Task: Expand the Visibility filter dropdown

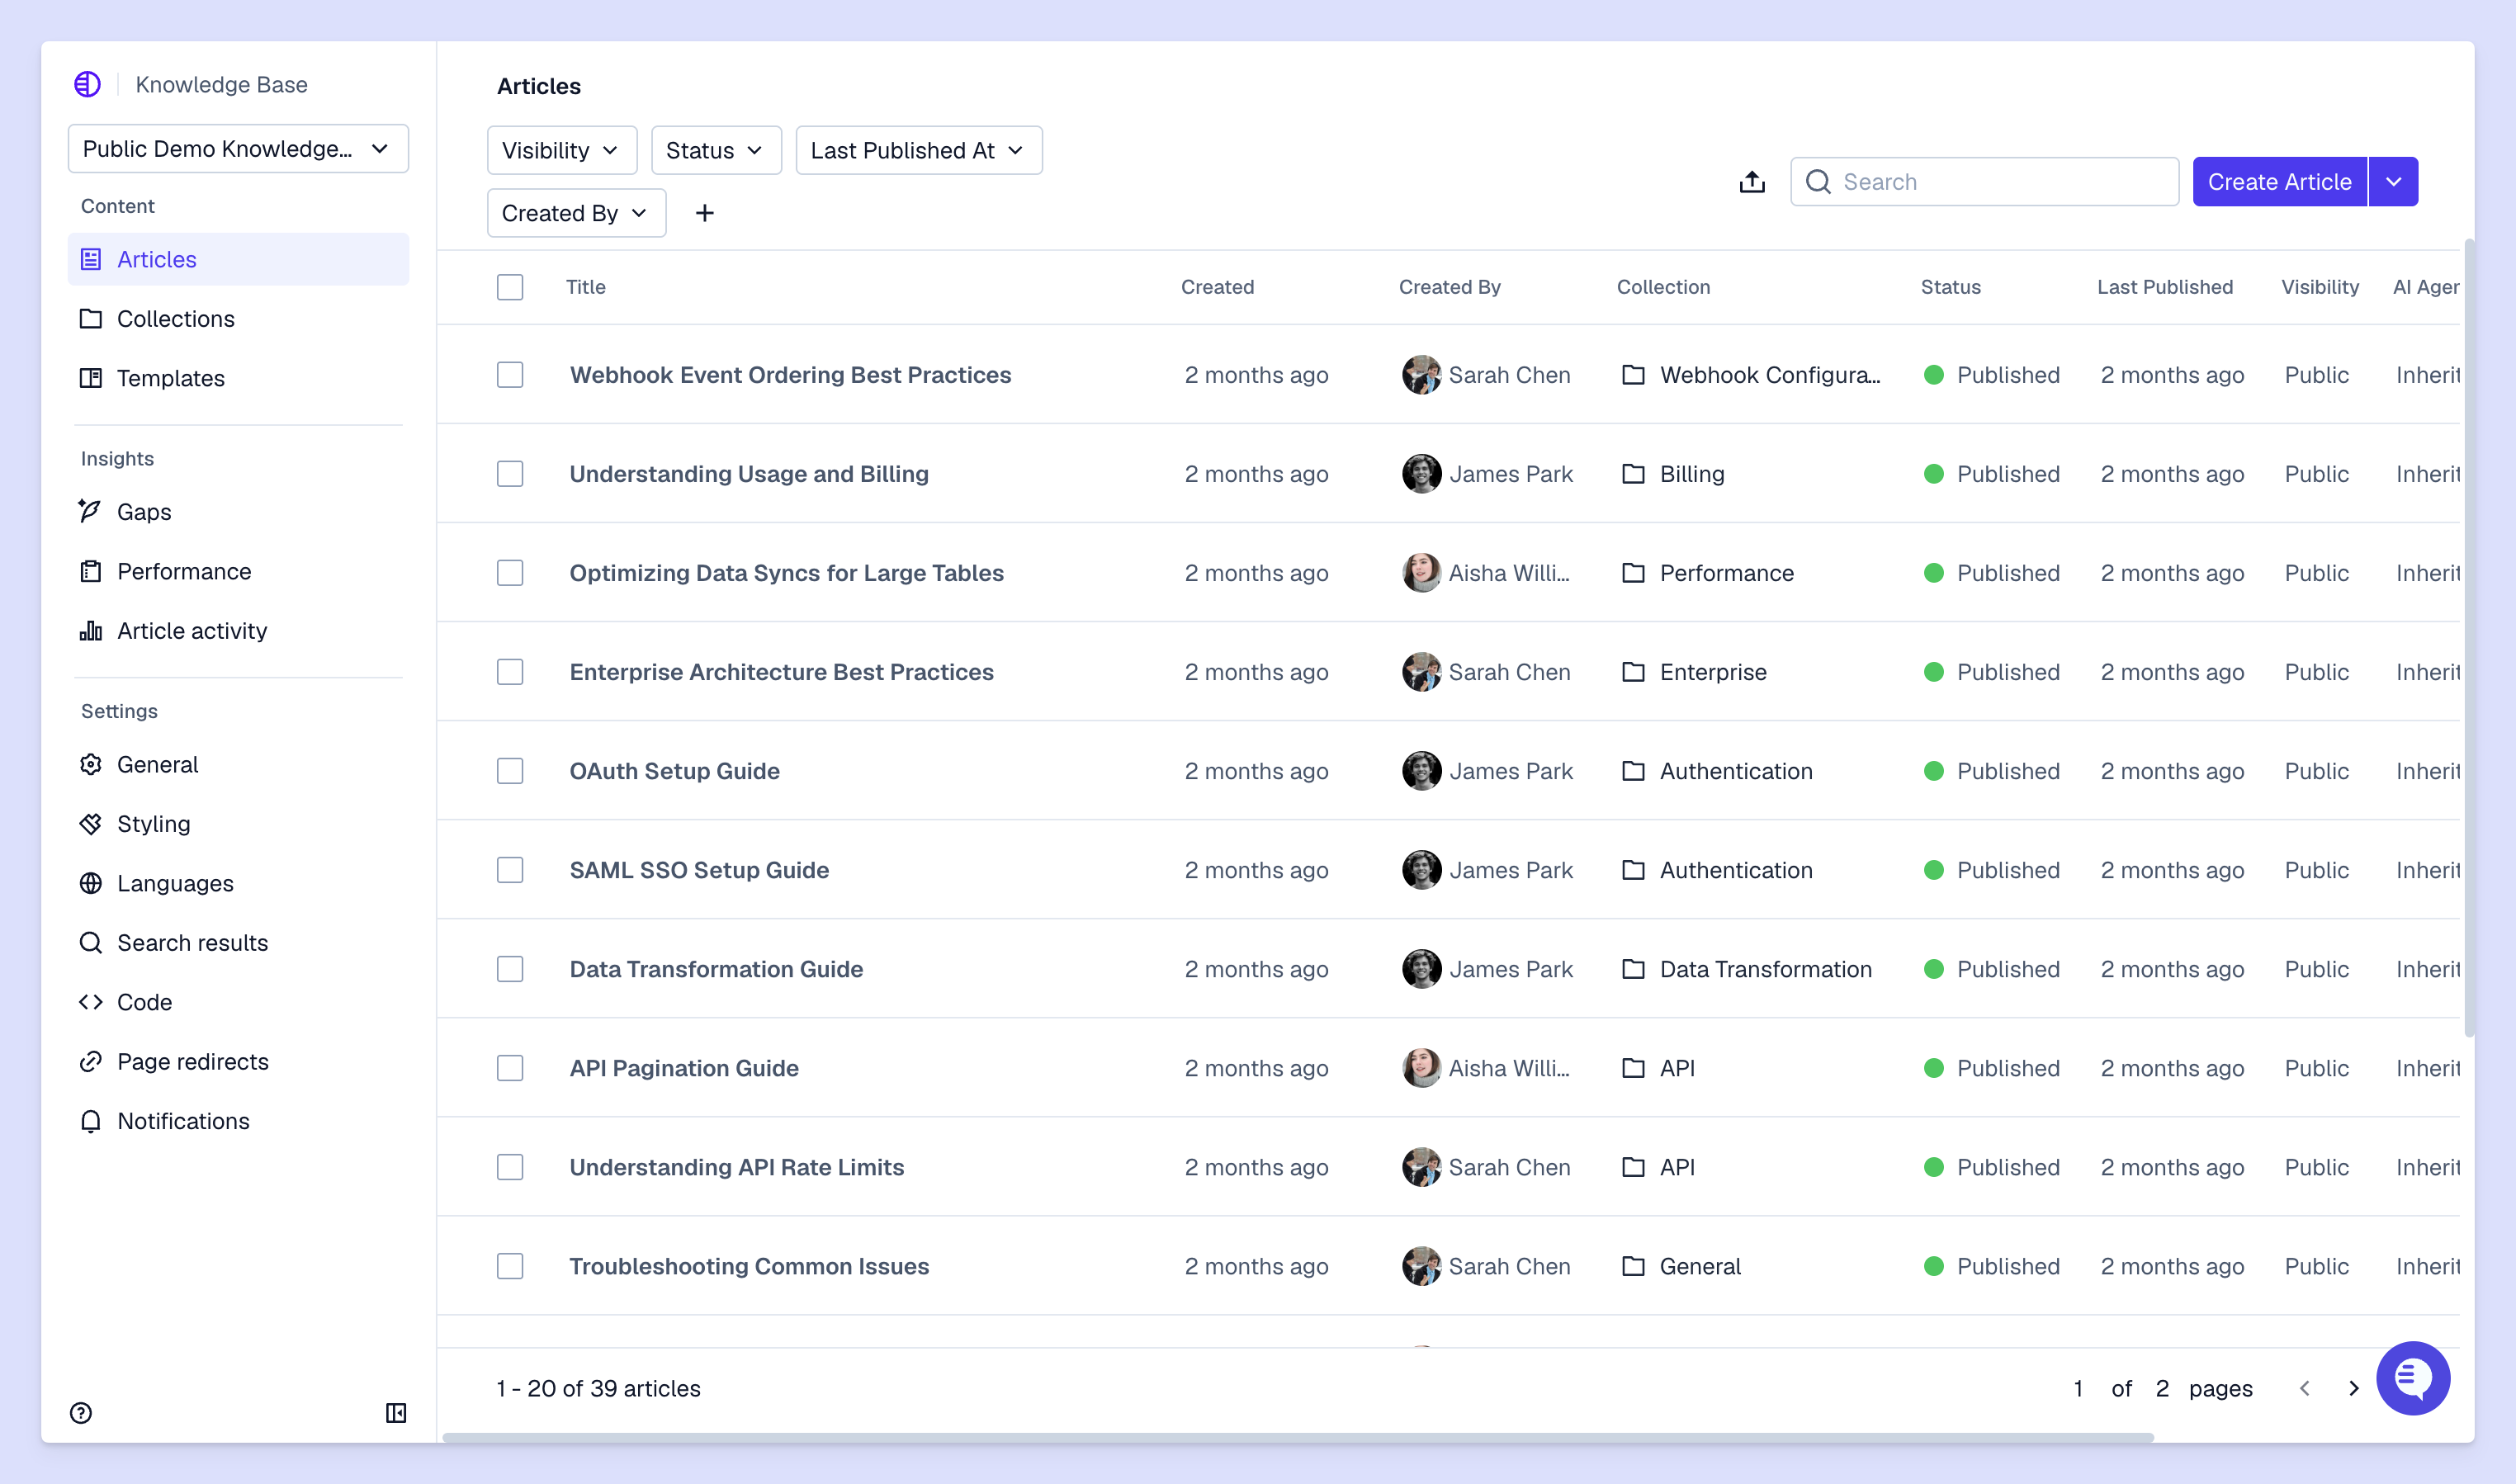Action: [x=561, y=150]
